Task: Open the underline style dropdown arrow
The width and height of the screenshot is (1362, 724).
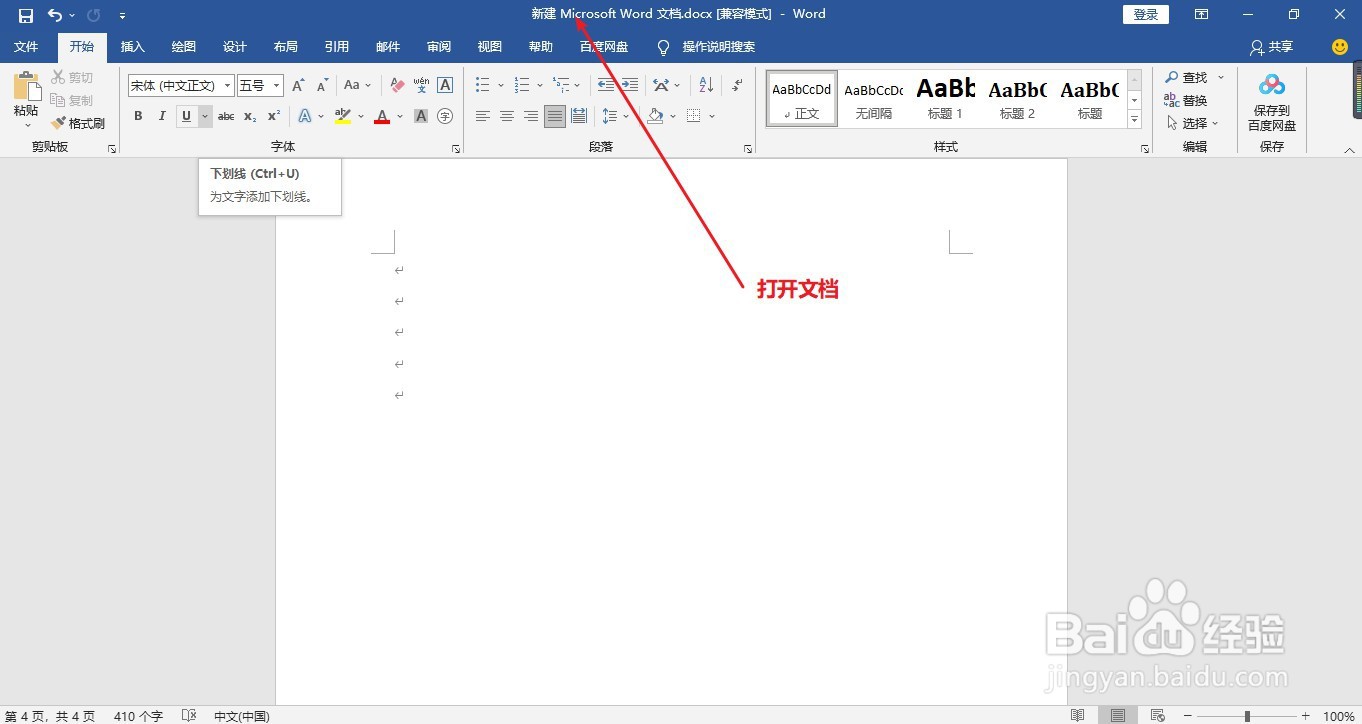Action: (x=205, y=116)
